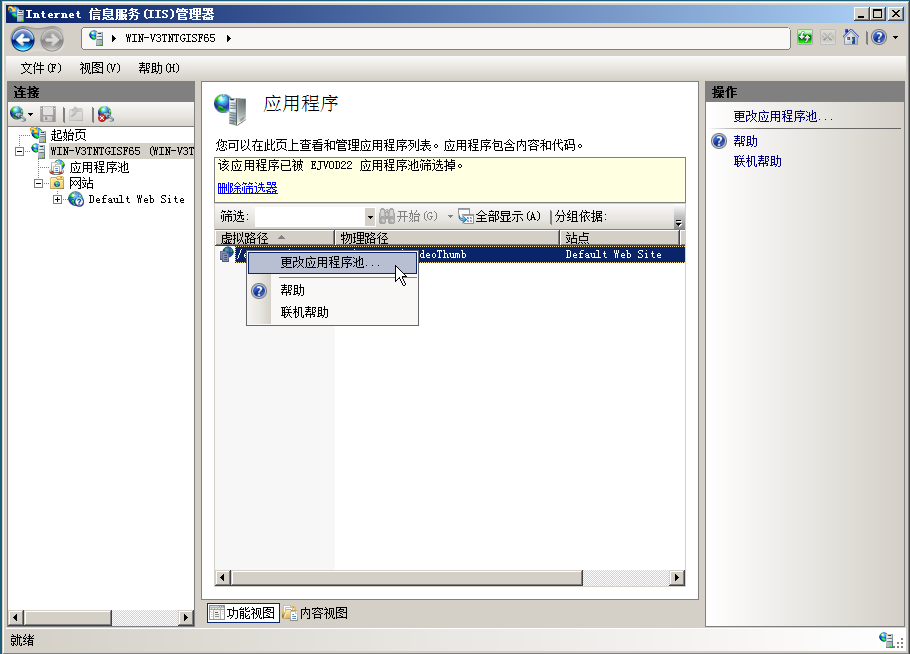
Task: Click the 全部显示(A) button label
Action: pyautogui.click(x=508, y=216)
